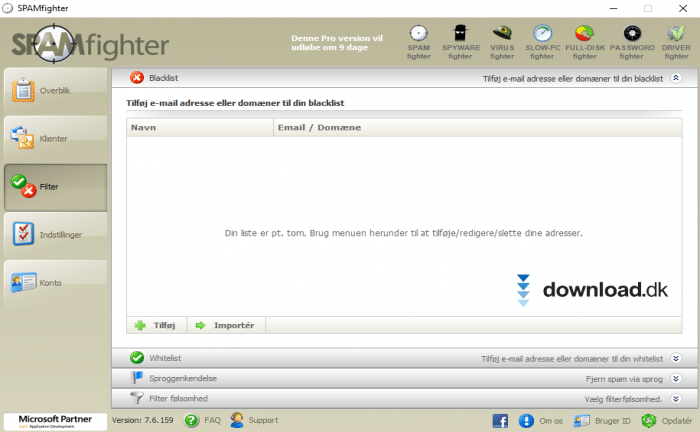Viewport: 700px width, 432px height.
Task: Click the Importér button
Action: pyautogui.click(x=226, y=325)
